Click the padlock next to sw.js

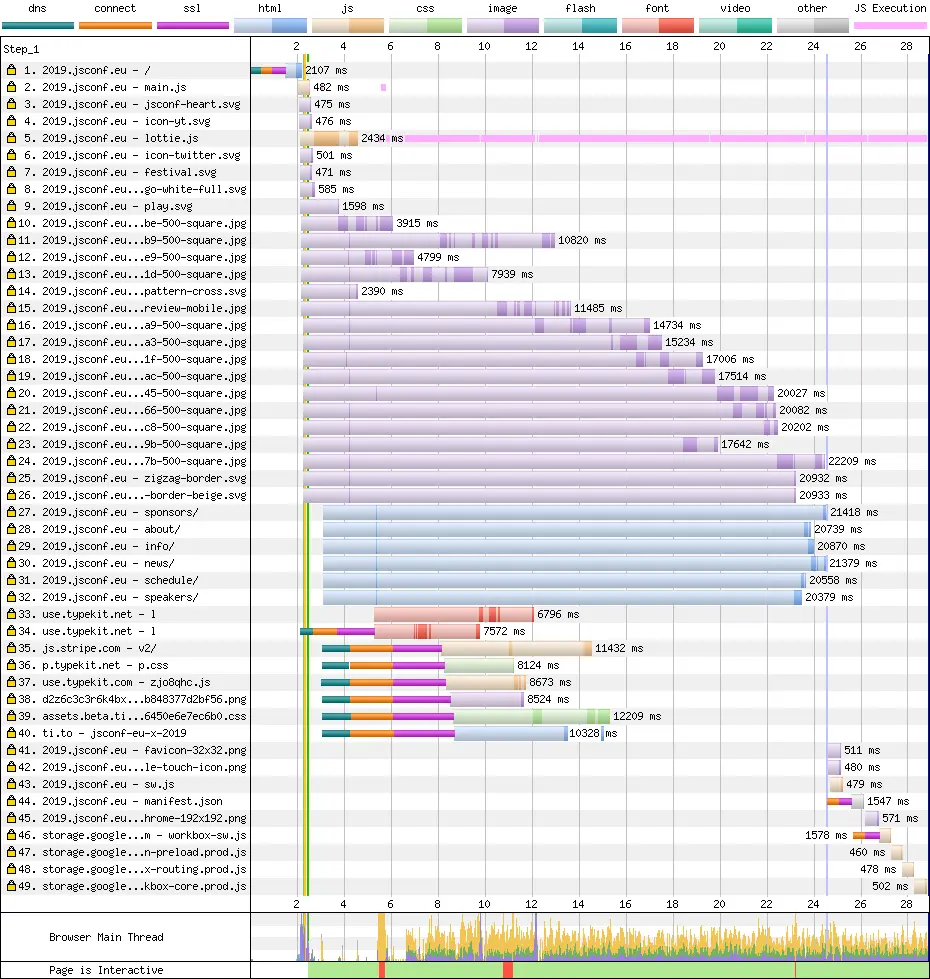(9, 784)
